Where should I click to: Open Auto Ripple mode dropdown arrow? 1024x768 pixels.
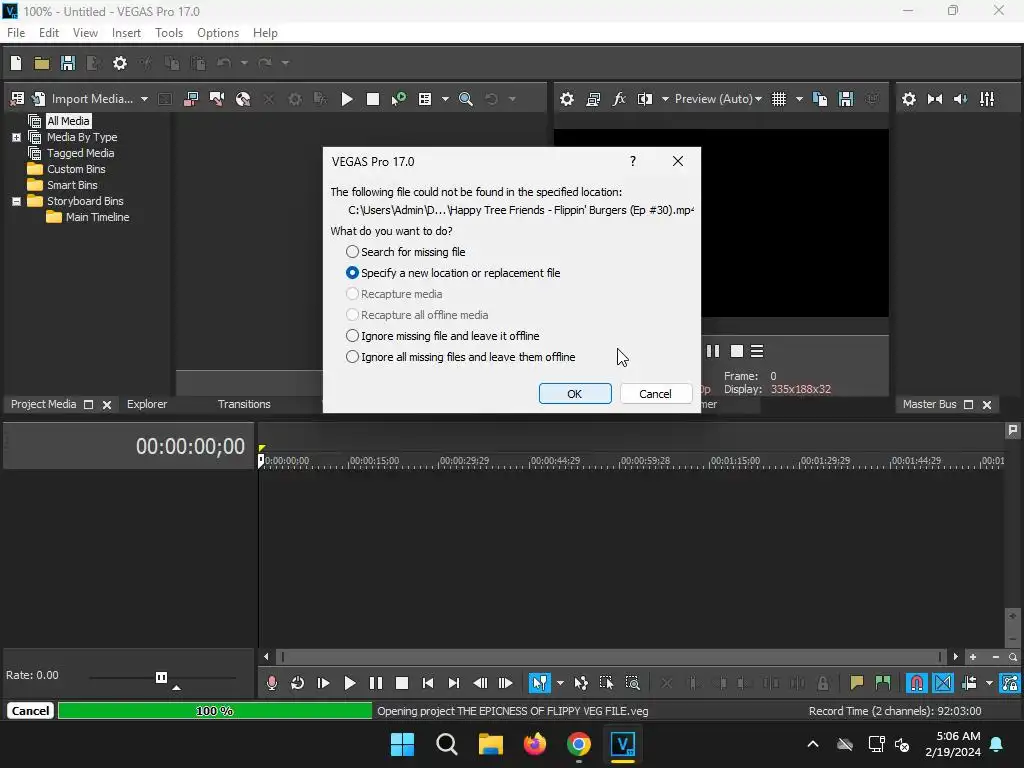coord(989,683)
